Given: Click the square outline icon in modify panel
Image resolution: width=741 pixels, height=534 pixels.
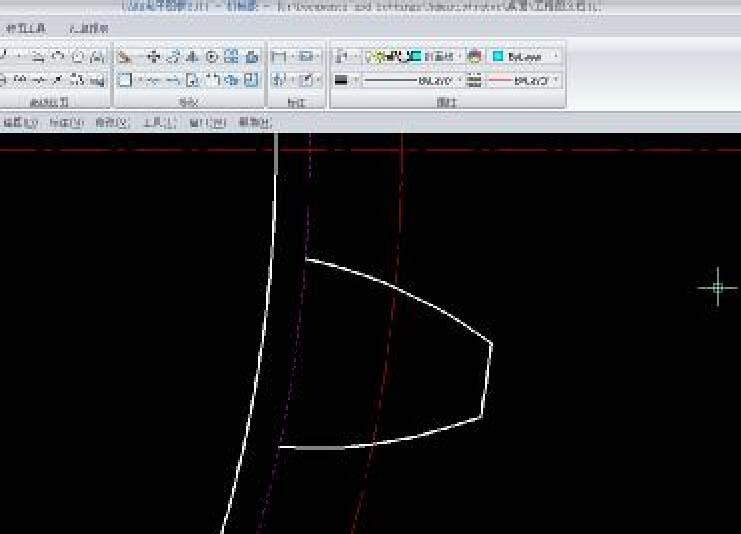Looking at the screenshot, I should click(124, 80).
